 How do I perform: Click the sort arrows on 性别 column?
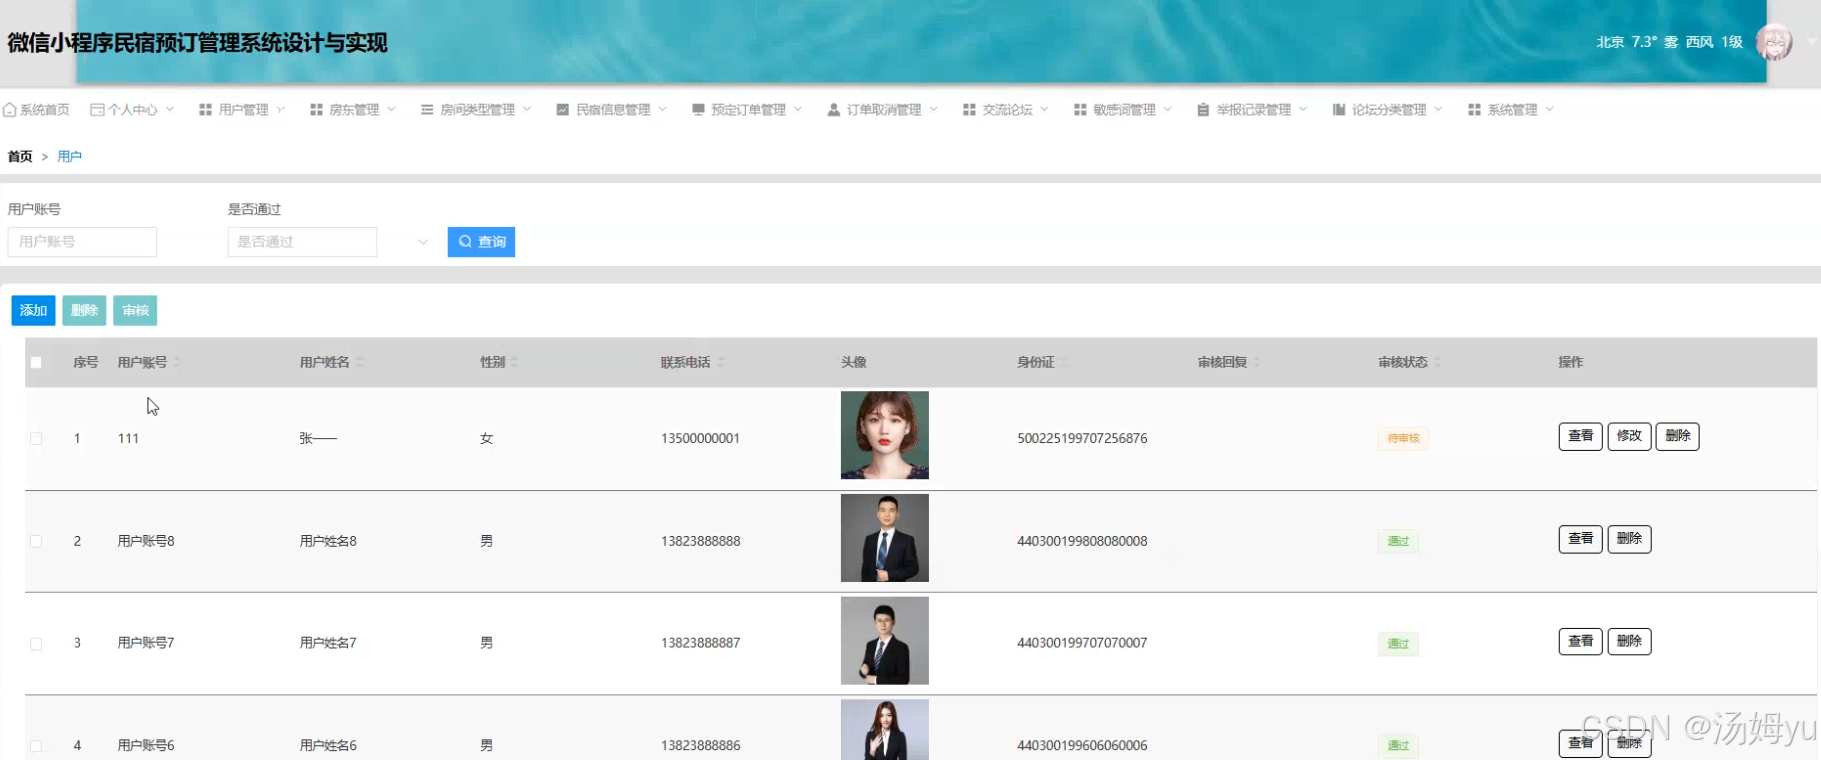tap(515, 362)
